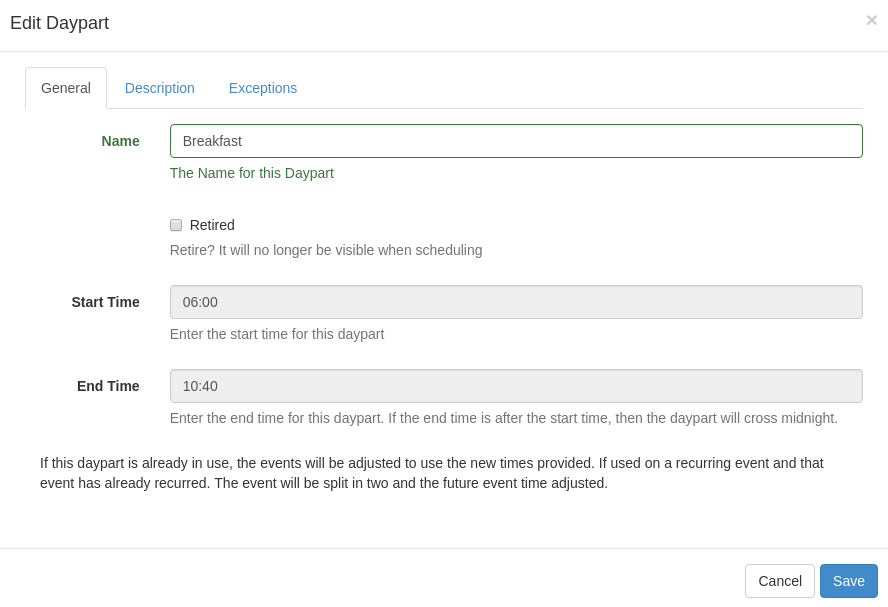Click the bold Name field label
The height and width of the screenshot is (607, 888).
click(120, 141)
